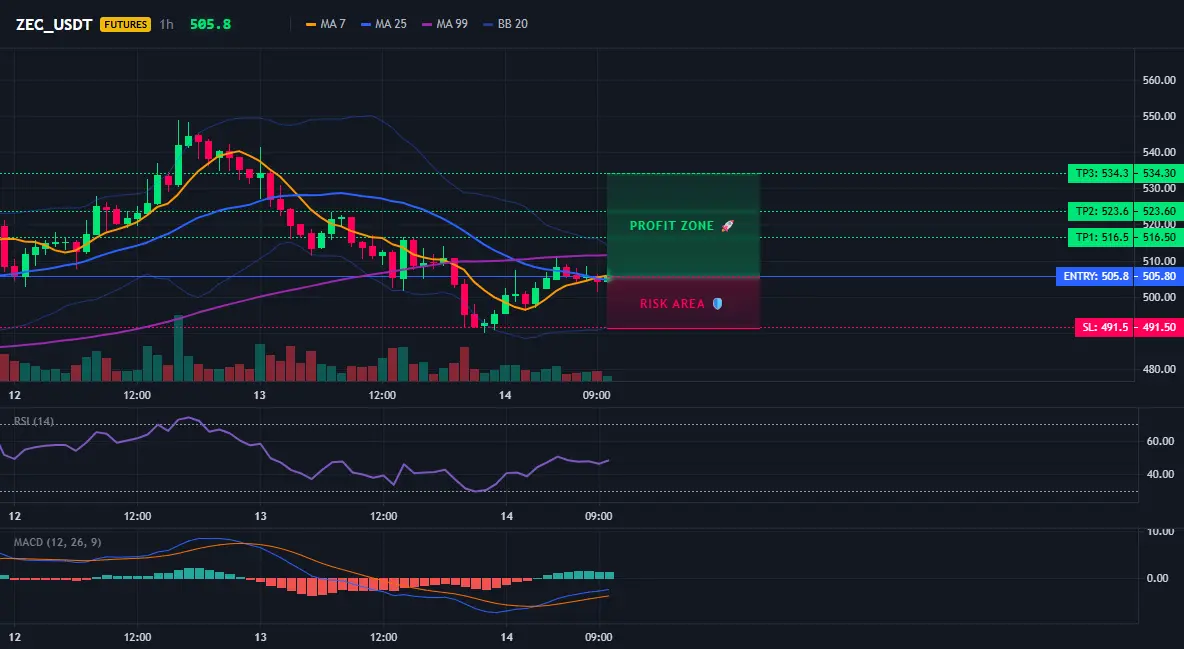Screen dimensions: 1184x649
Task: Click the 540.00 price axis value
Action: tap(1159, 153)
